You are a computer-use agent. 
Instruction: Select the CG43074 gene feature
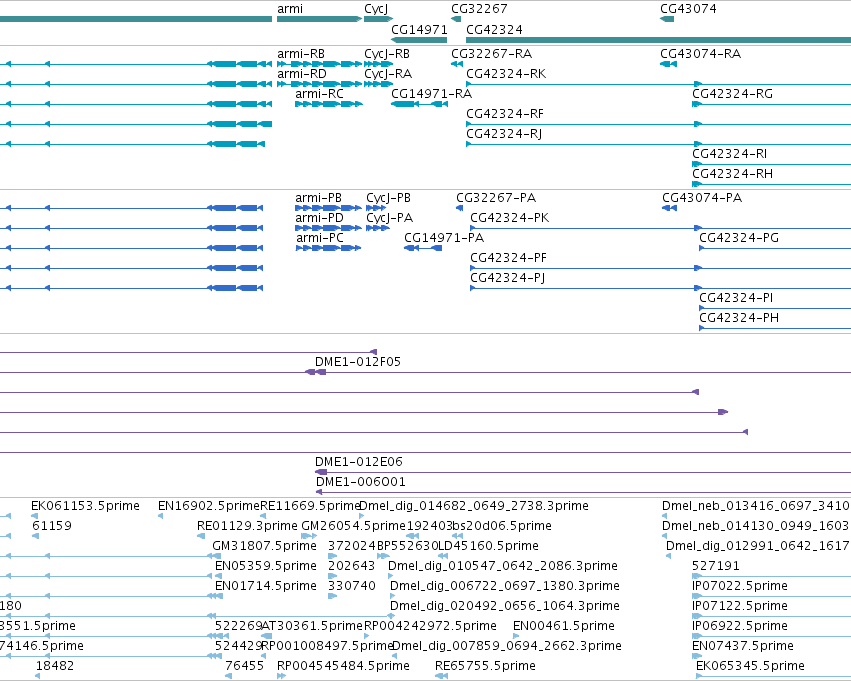click(667, 19)
